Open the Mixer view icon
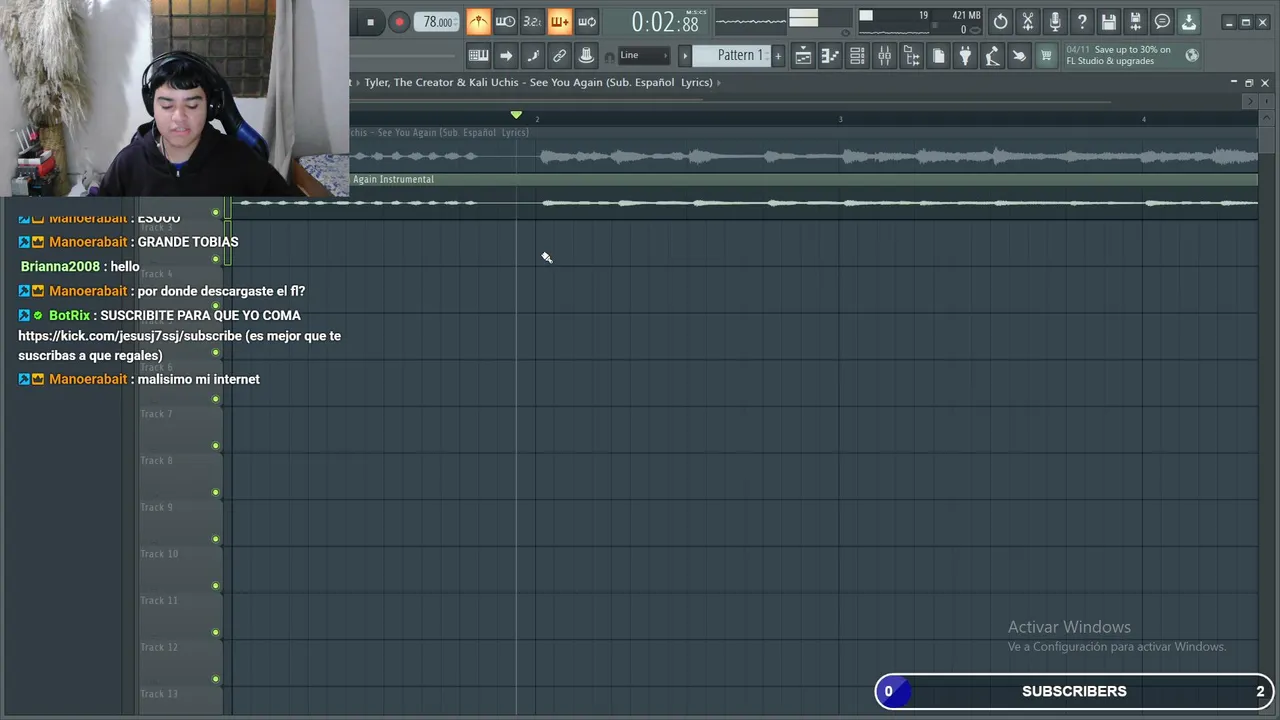1280x720 pixels. click(884, 56)
